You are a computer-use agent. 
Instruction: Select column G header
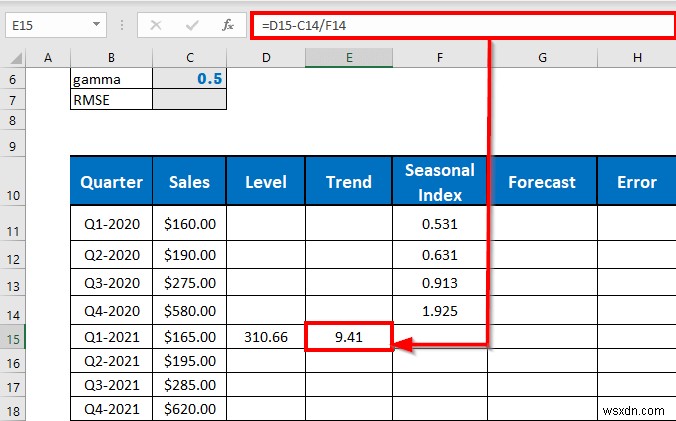click(x=542, y=57)
